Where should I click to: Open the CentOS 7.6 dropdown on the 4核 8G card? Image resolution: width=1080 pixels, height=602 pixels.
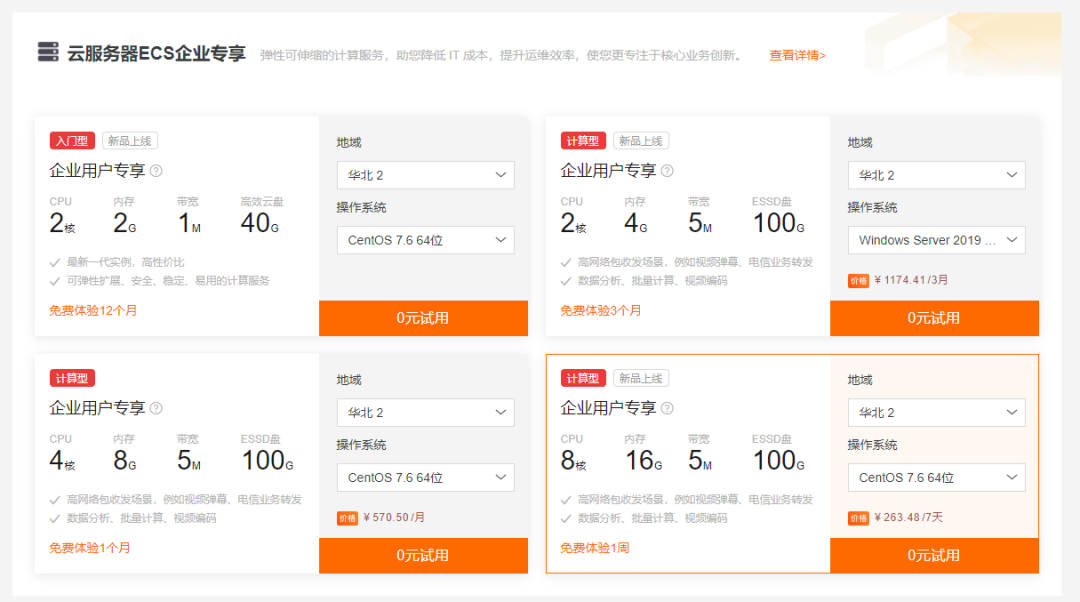point(425,477)
